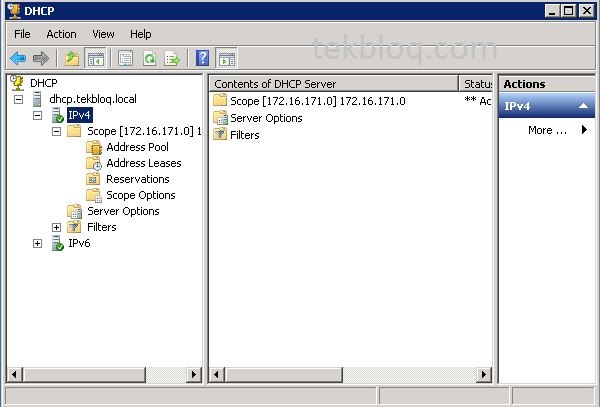Open the Help menu
This screenshot has height=407, width=600.
140,34
